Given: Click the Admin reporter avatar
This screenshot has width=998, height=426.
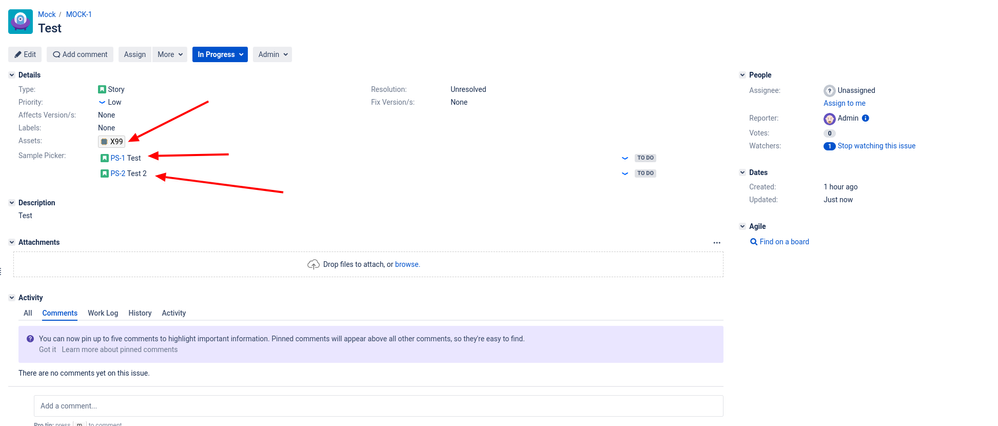Looking at the screenshot, I should (829, 118).
